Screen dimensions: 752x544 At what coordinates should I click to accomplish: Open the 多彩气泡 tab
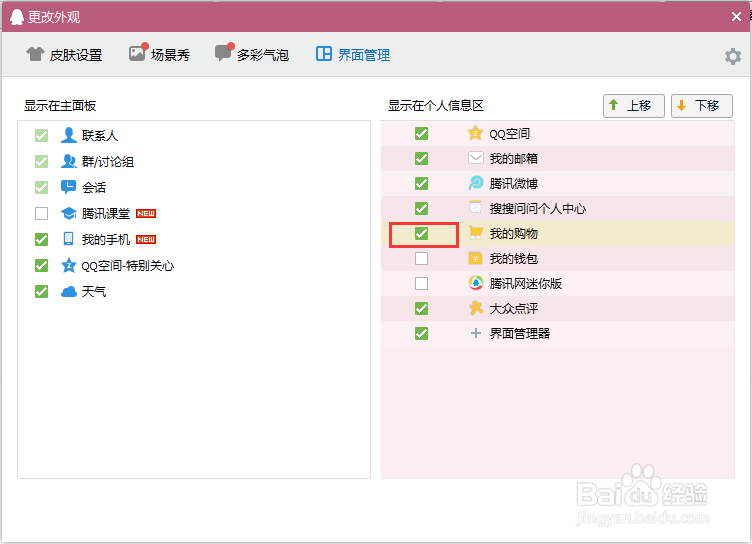click(x=252, y=54)
